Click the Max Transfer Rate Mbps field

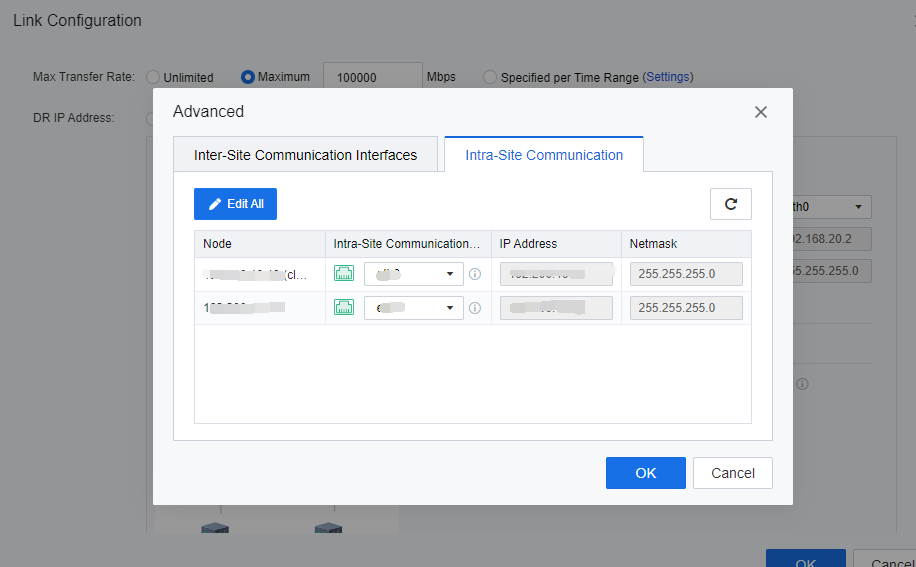(x=372, y=77)
